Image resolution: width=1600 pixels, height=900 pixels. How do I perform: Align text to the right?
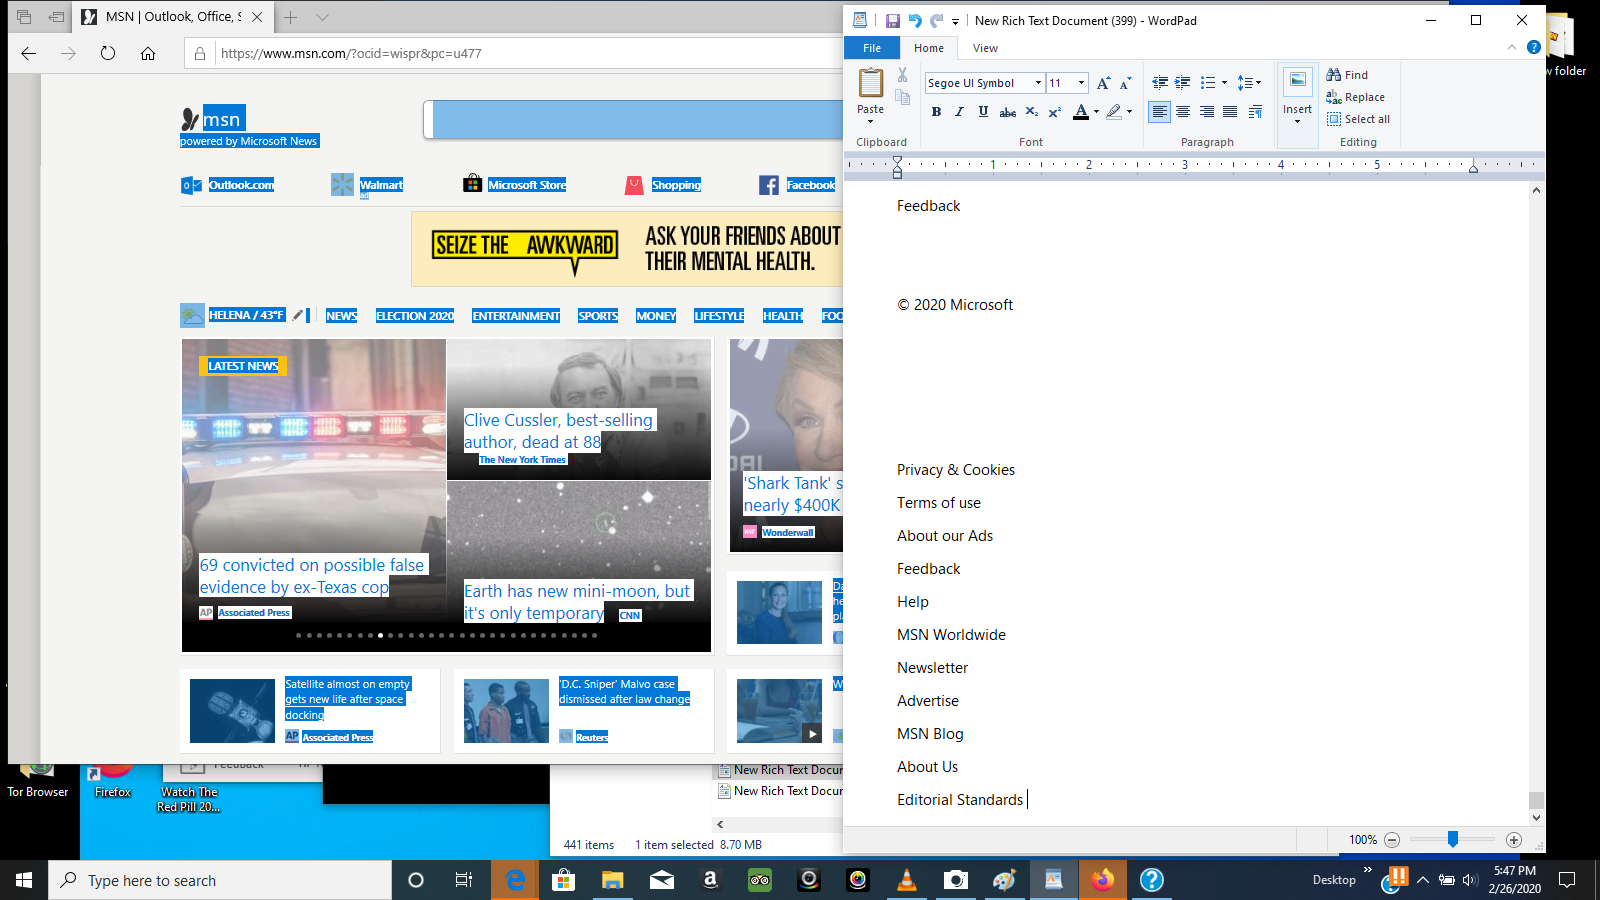coord(1207,112)
